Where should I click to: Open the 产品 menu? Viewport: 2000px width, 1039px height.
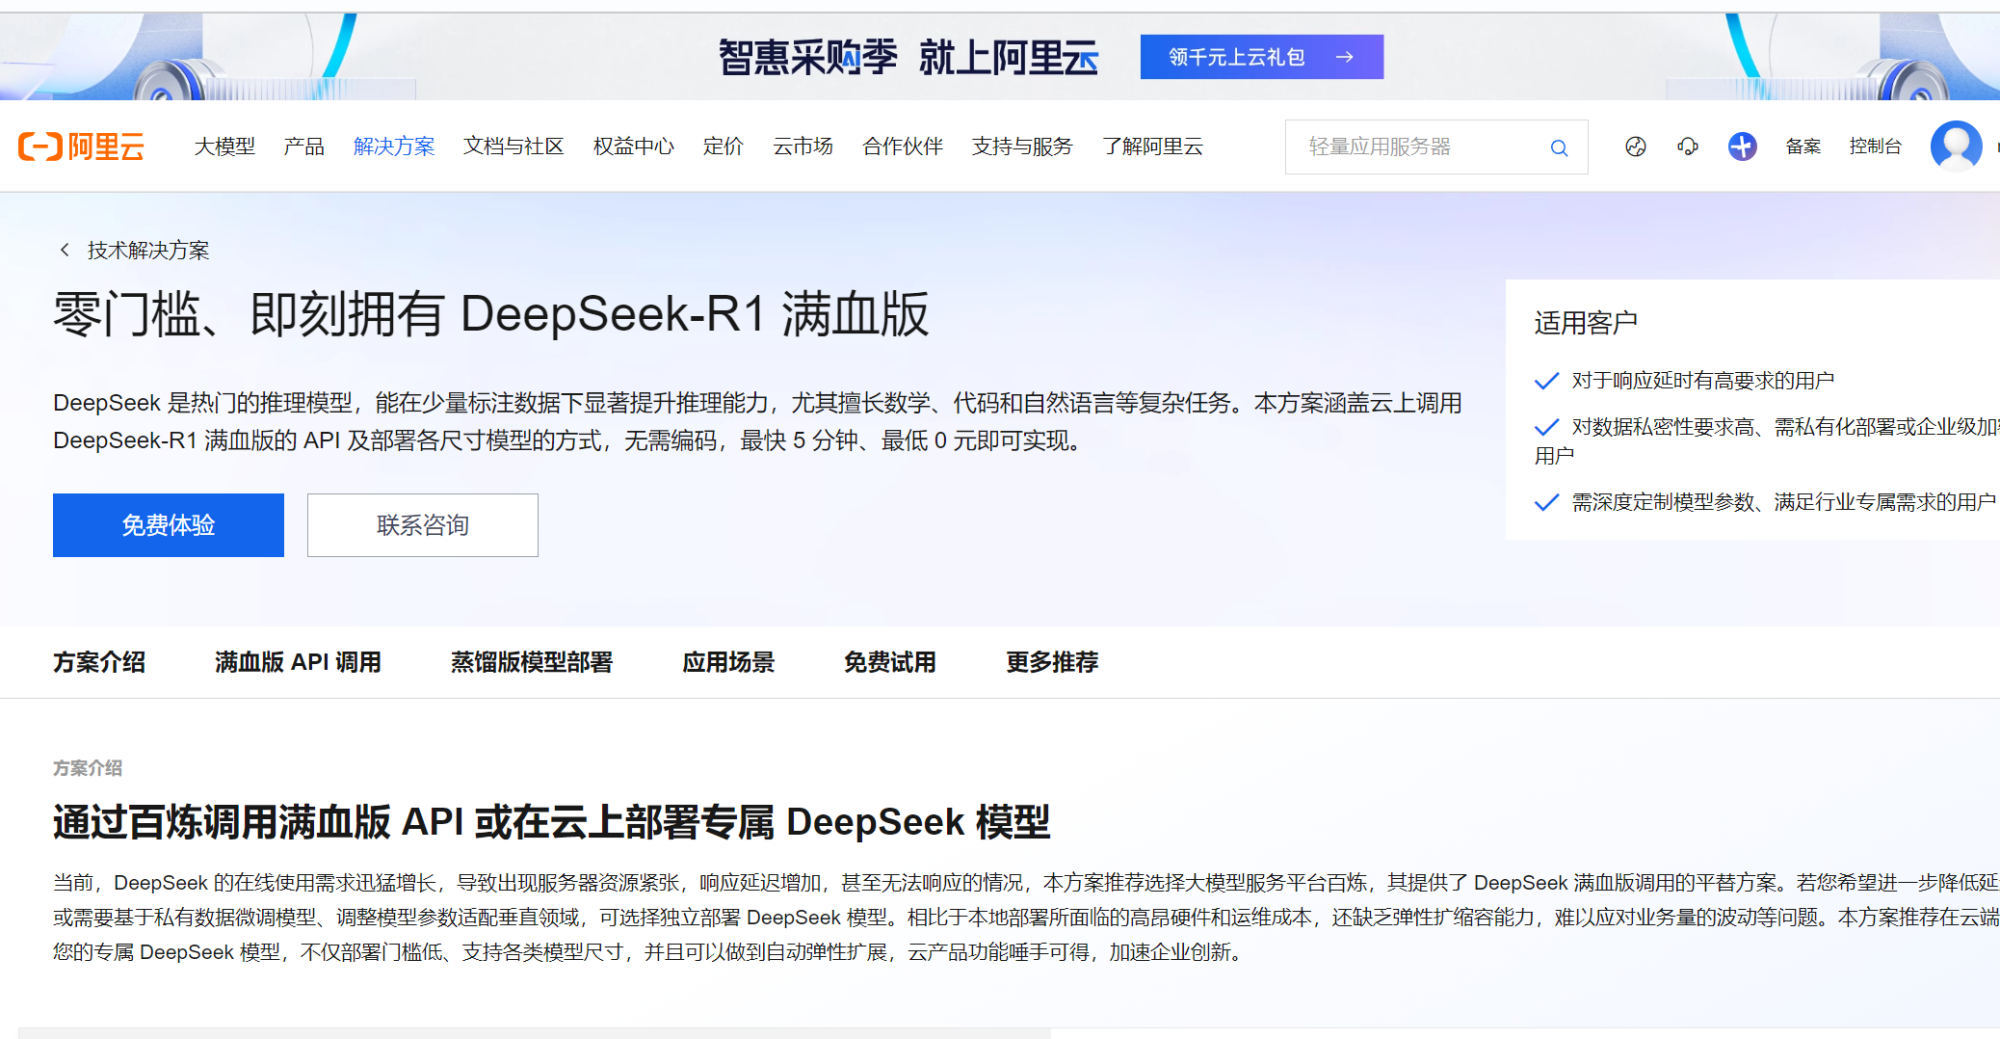[x=304, y=147]
